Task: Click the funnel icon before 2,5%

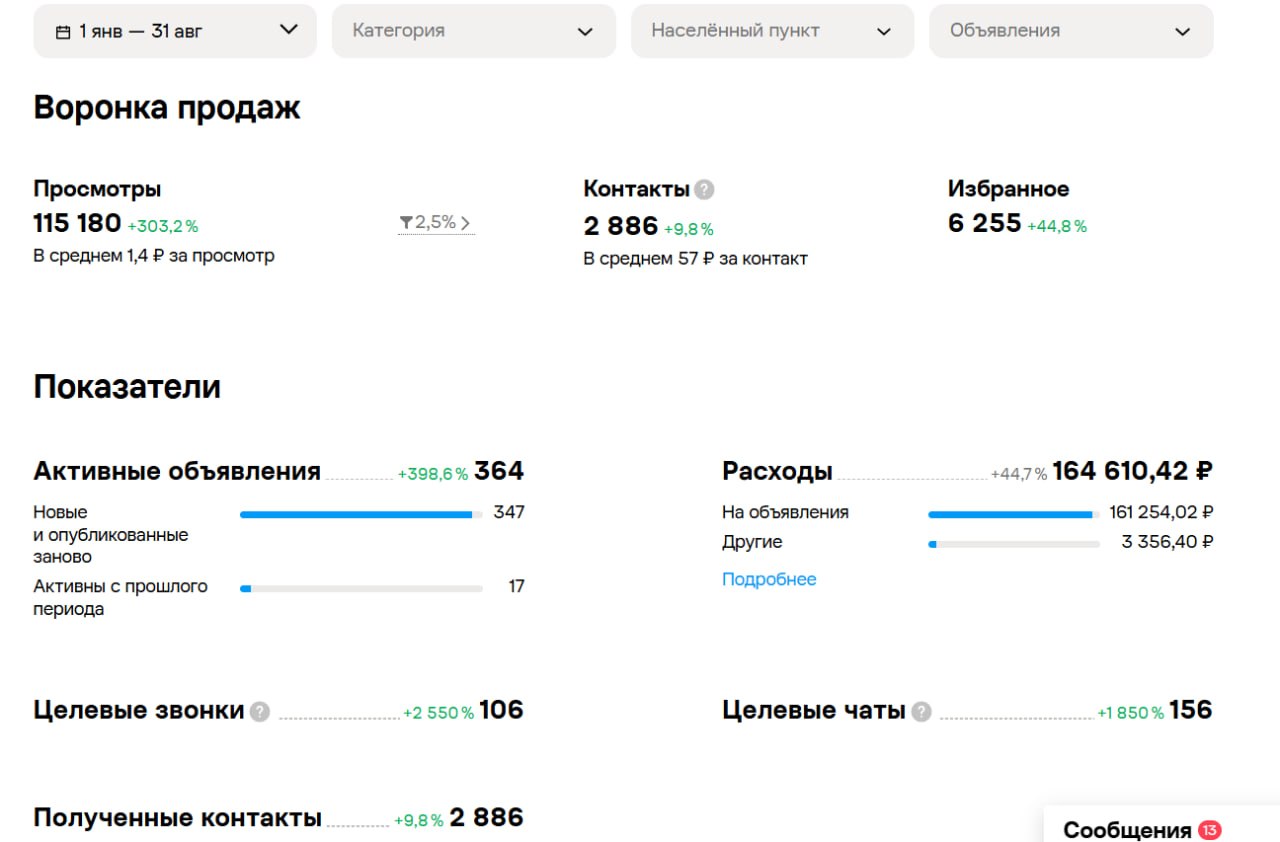Action: (406, 222)
